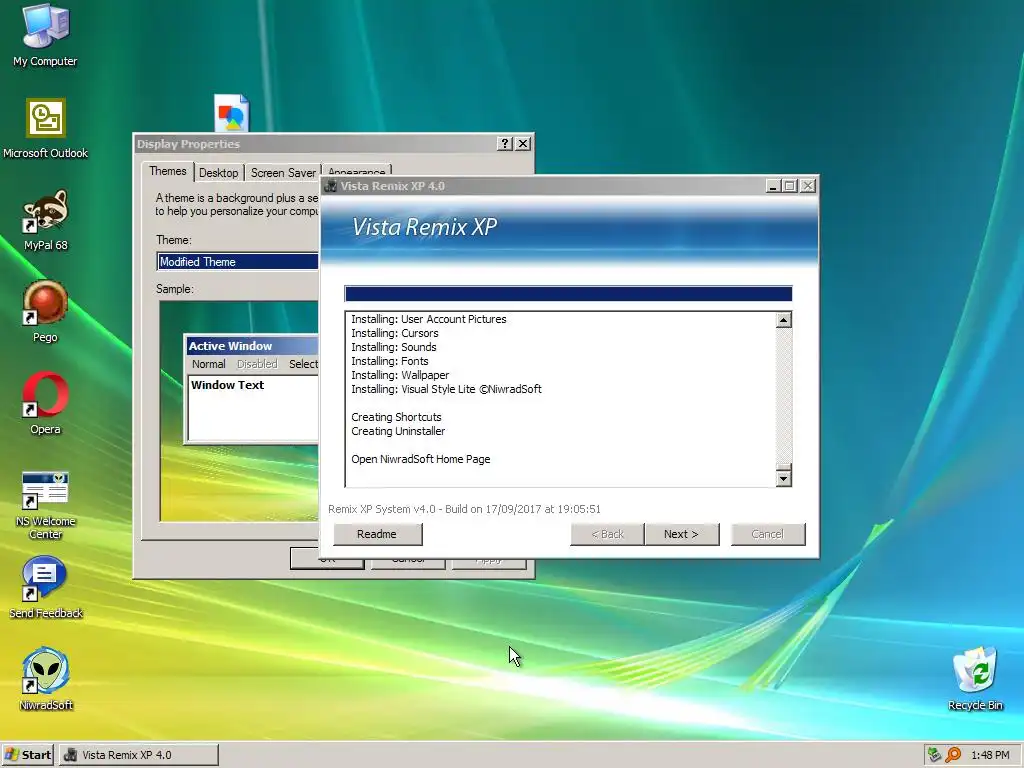Click 'Creating Uninstaller' log line
1024x768 pixels.
pos(398,431)
